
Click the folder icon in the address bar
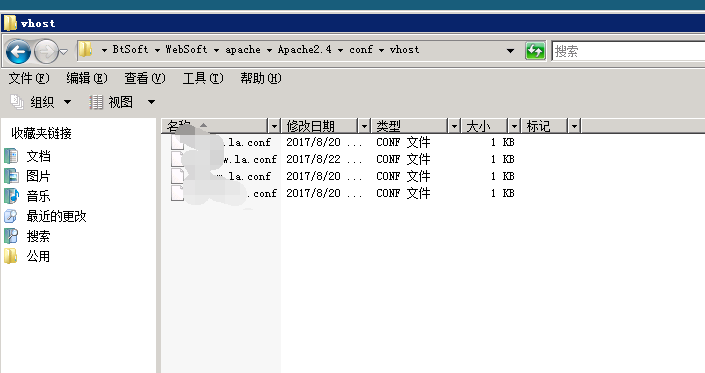pos(85,50)
